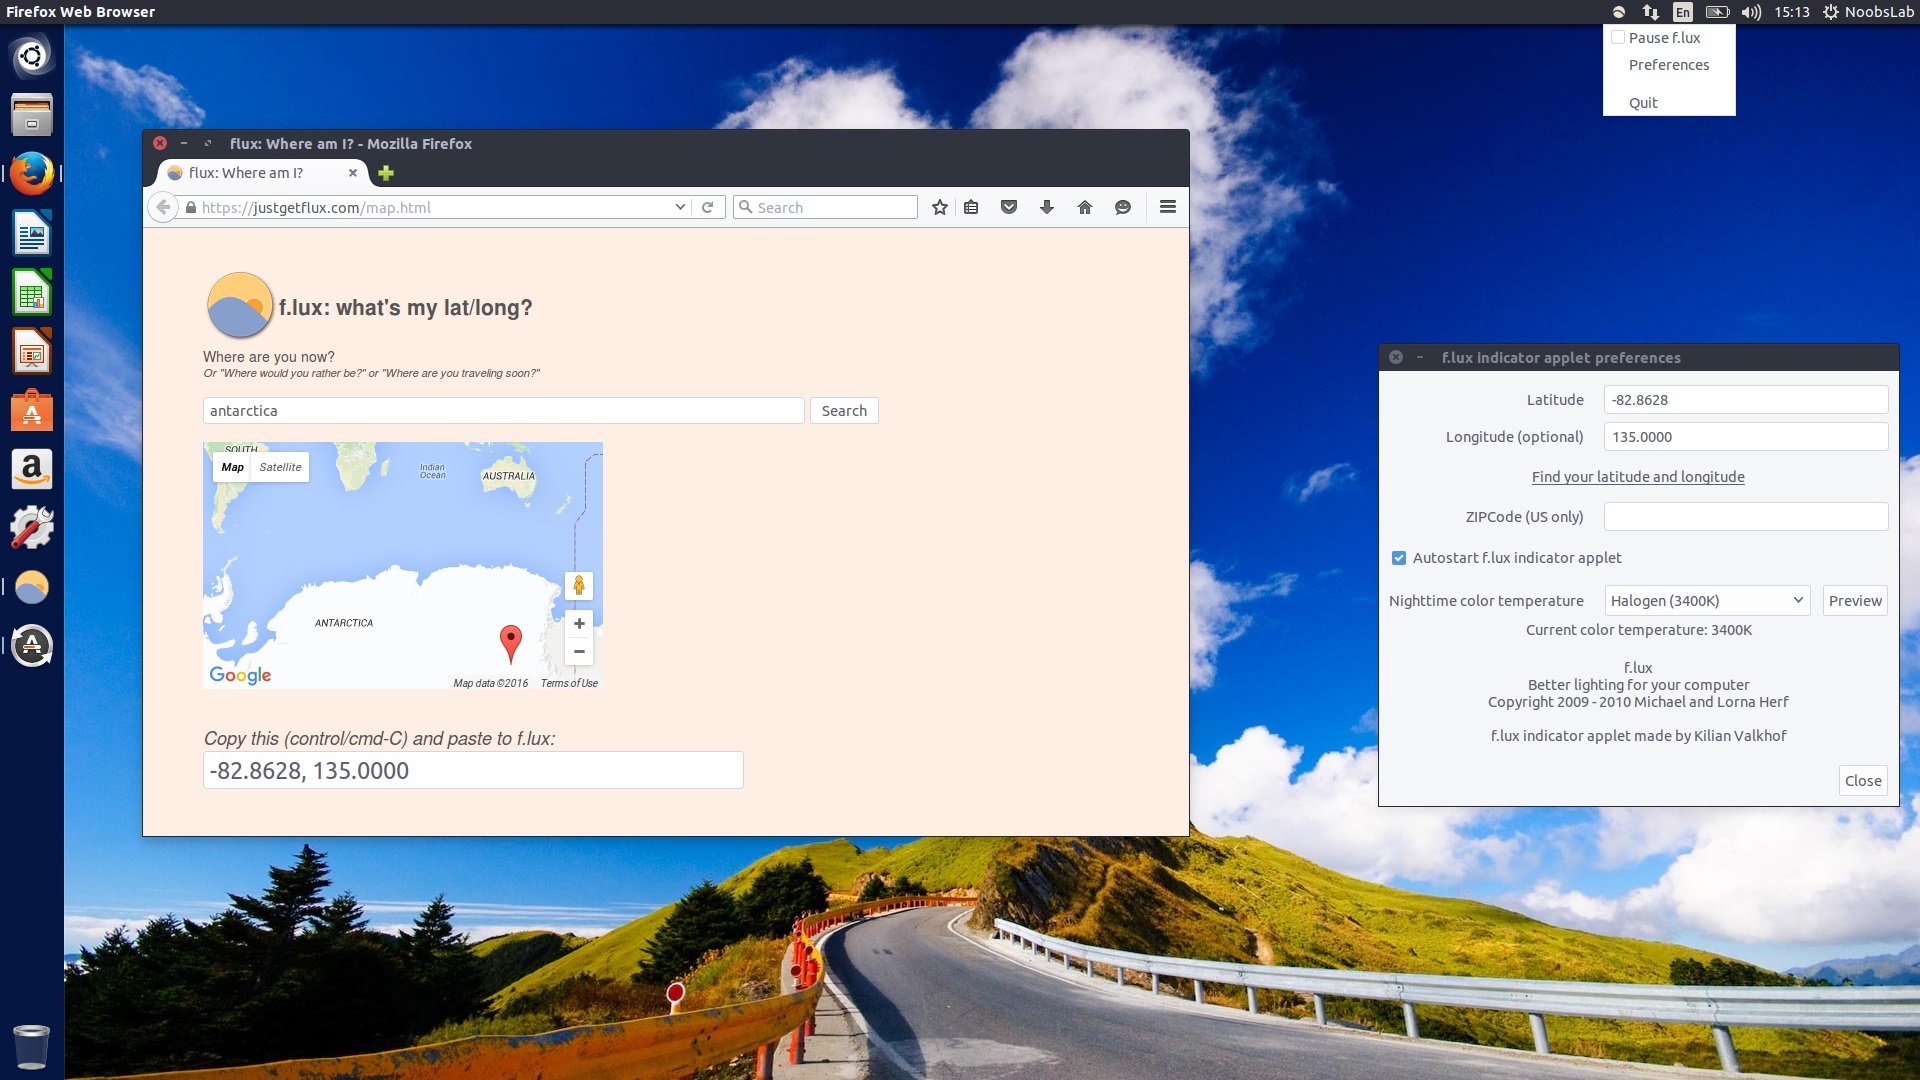Click the Firefox Search box
Viewport: 1920px width, 1080px height.
(826, 207)
